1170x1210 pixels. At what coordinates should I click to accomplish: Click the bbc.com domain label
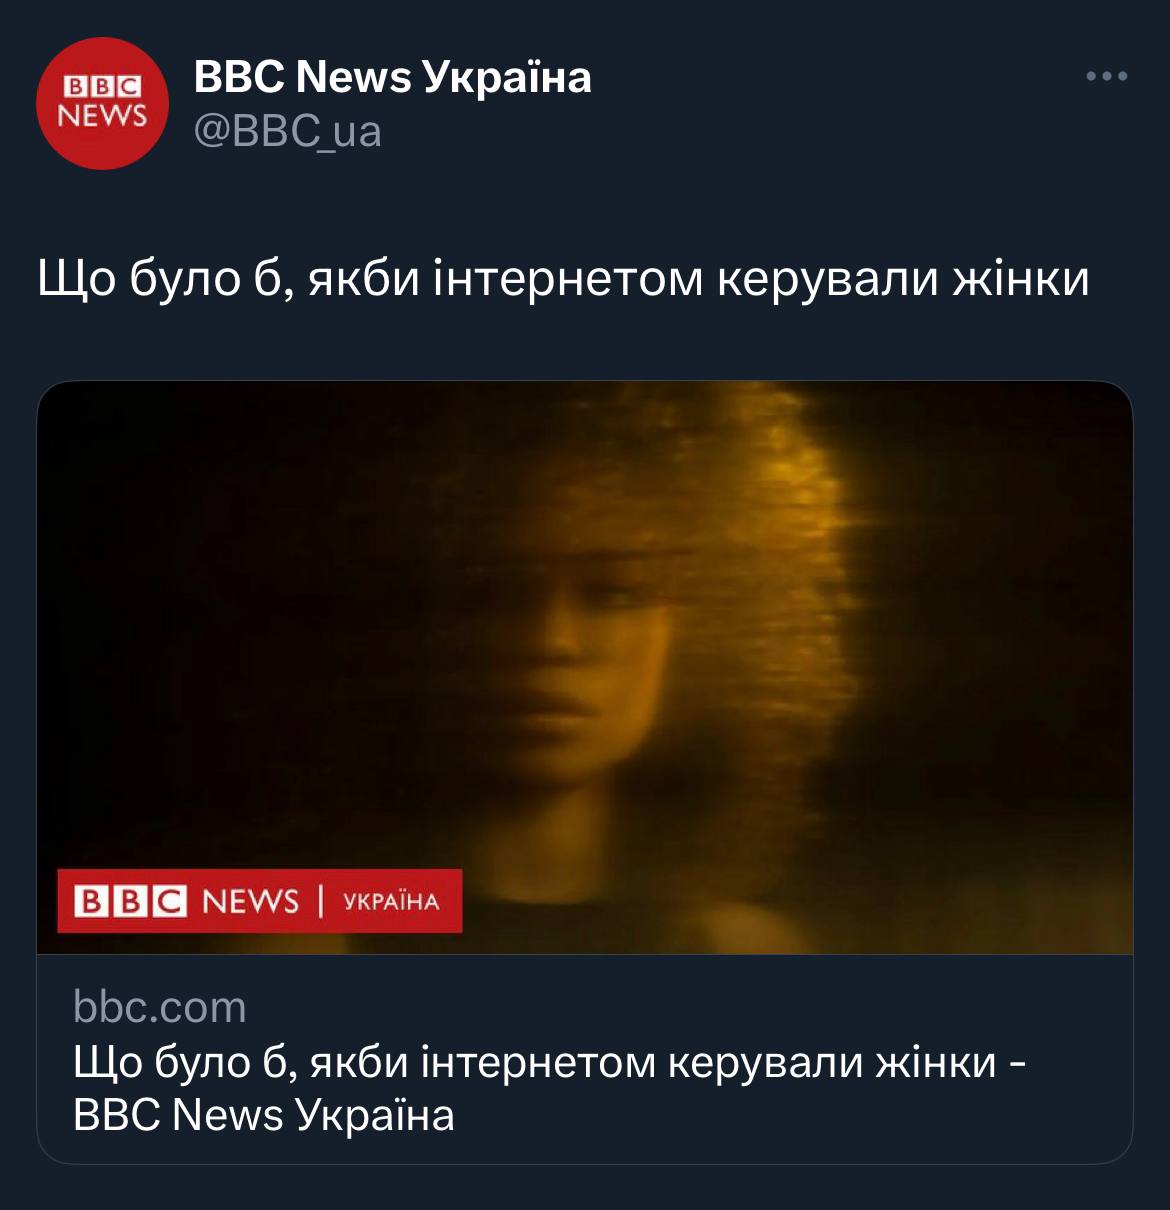pyautogui.click(x=160, y=1007)
